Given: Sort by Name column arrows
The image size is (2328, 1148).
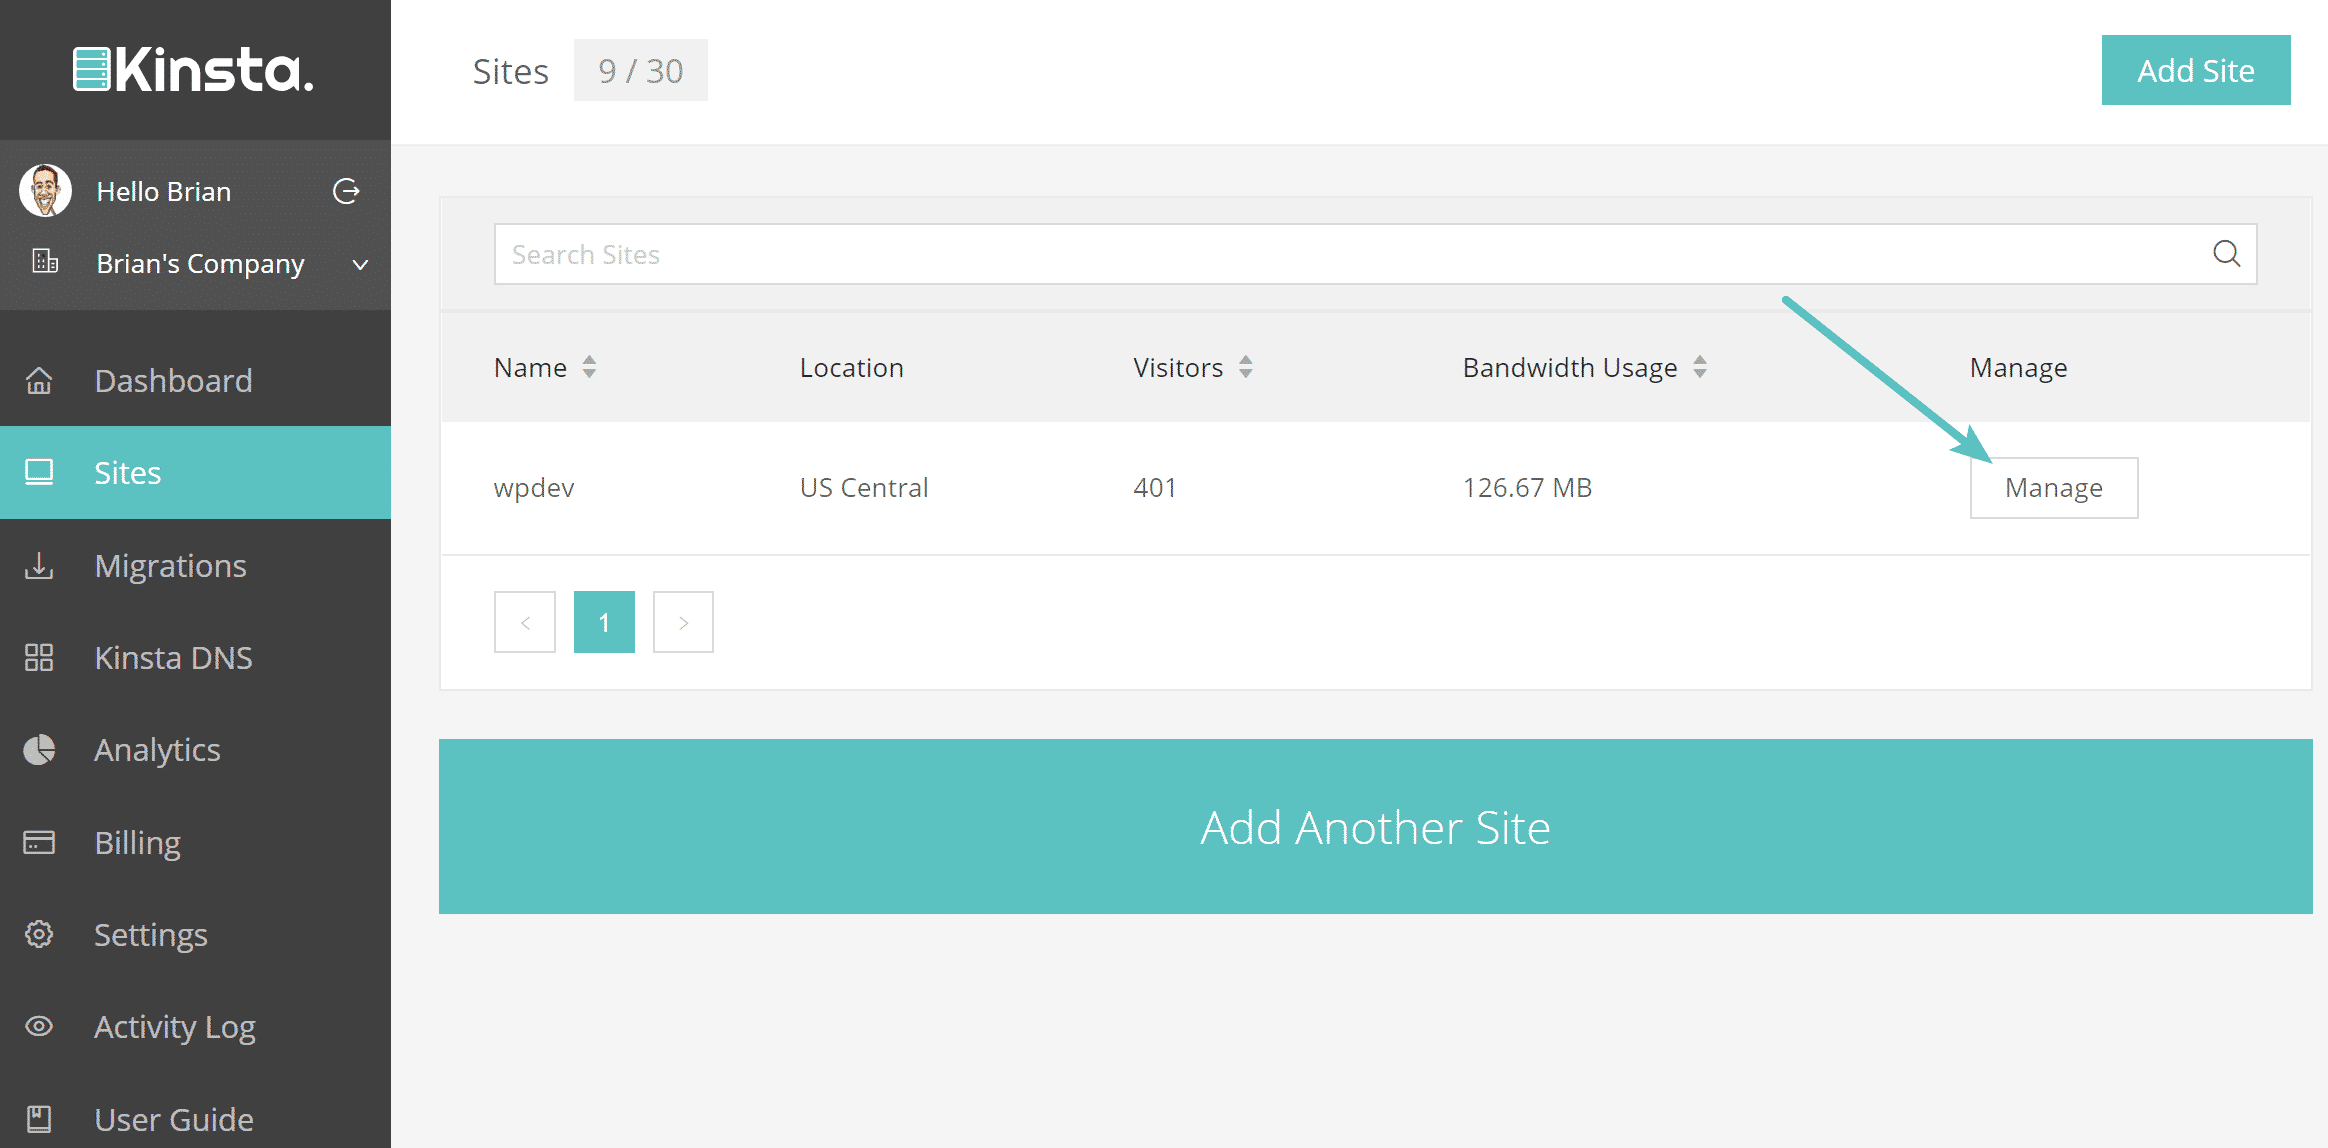Looking at the screenshot, I should point(589,367).
